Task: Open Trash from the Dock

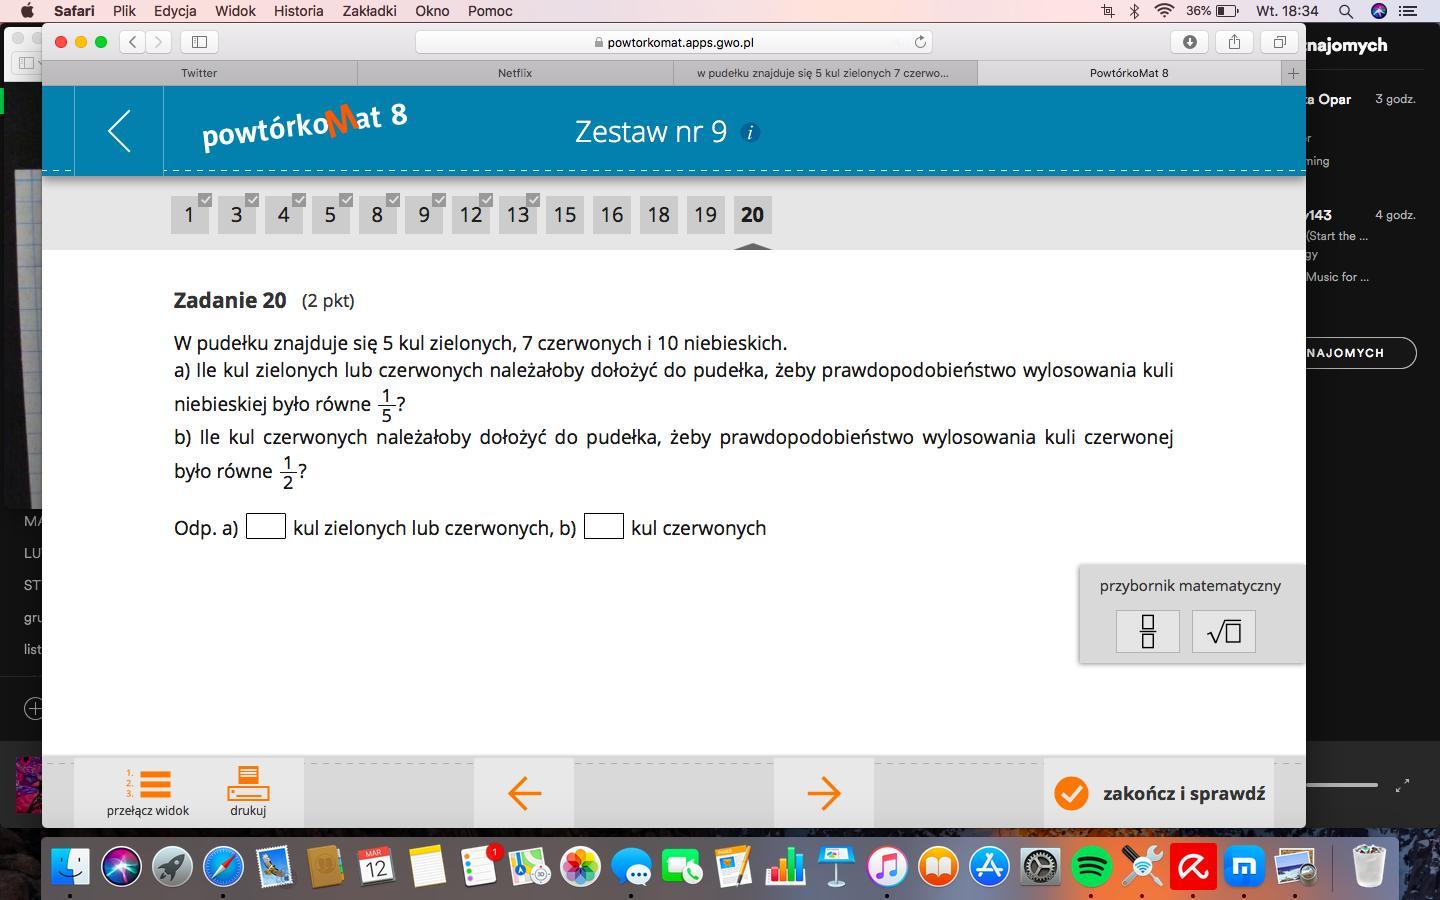Action: pyautogui.click(x=1368, y=866)
